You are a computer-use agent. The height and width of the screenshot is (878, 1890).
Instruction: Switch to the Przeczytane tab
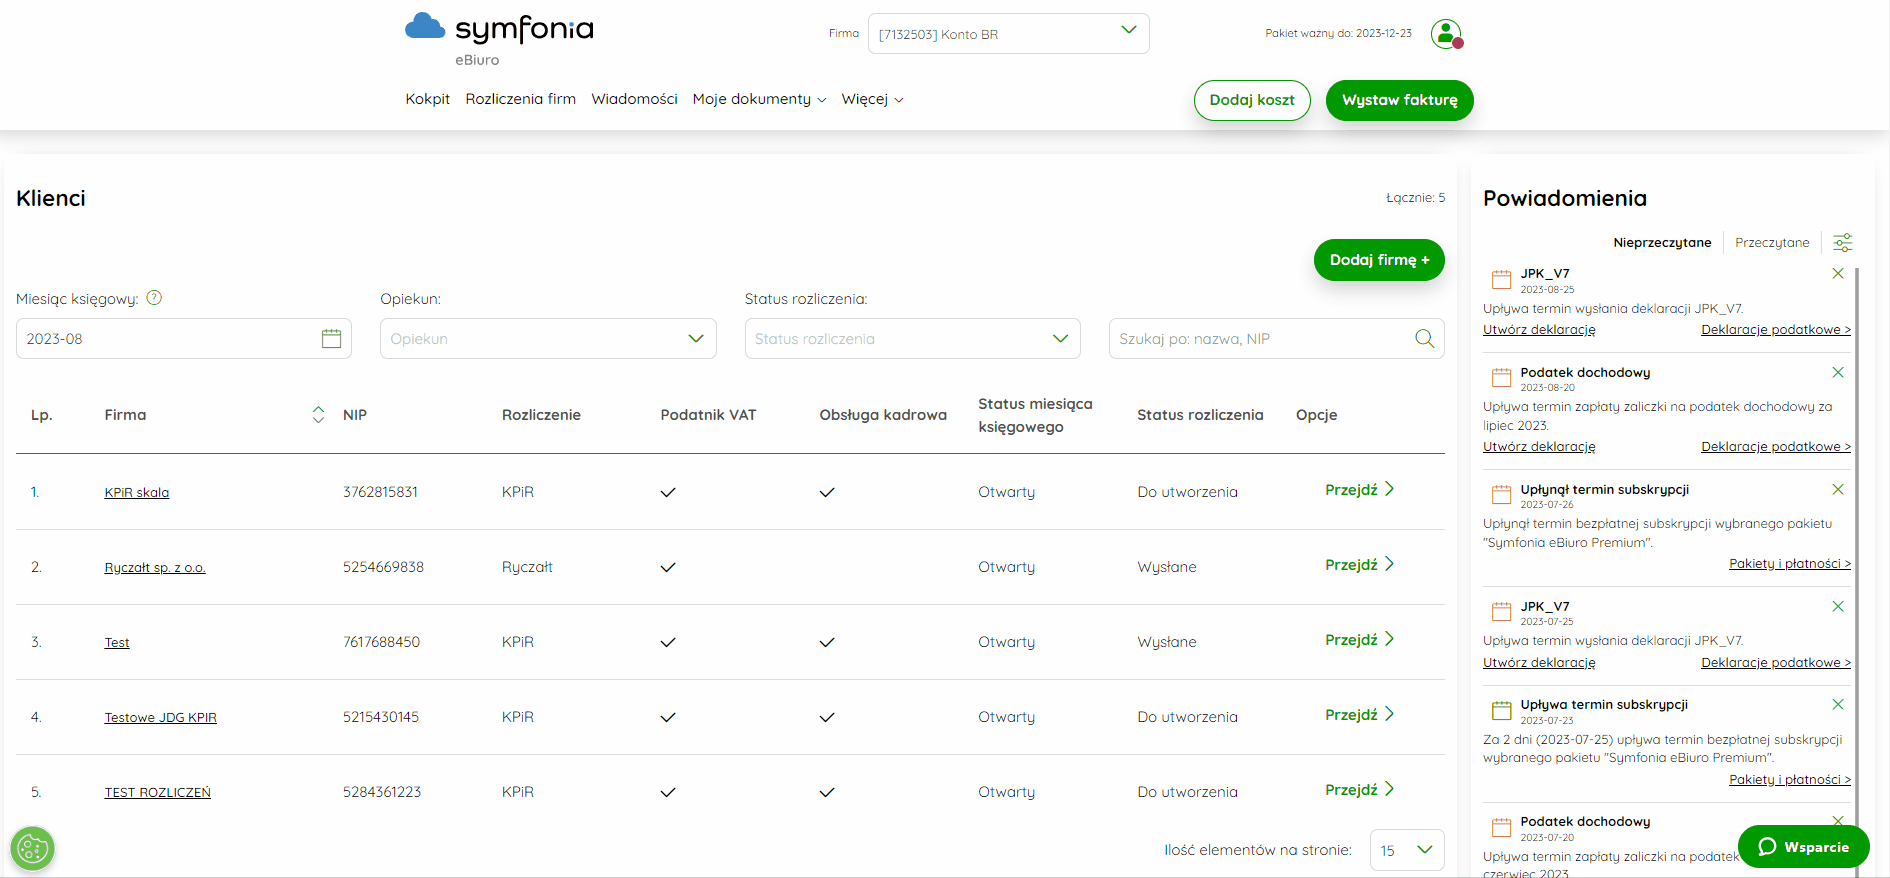1772,242
